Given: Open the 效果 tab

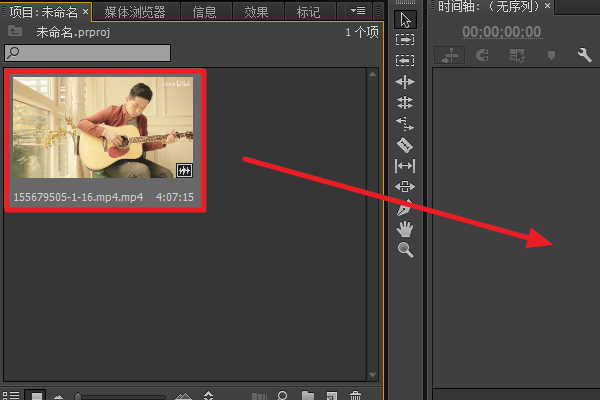Looking at the screenshot, I should [256, 12].
